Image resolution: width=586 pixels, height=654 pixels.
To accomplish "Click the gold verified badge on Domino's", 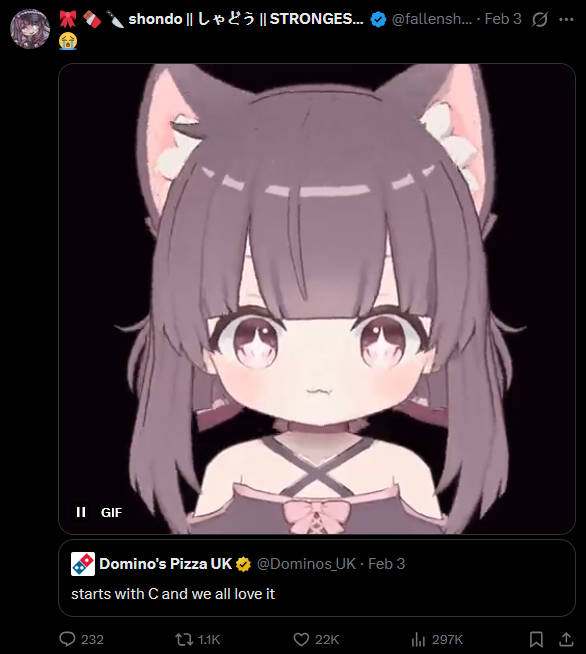I will click(244, 564).
